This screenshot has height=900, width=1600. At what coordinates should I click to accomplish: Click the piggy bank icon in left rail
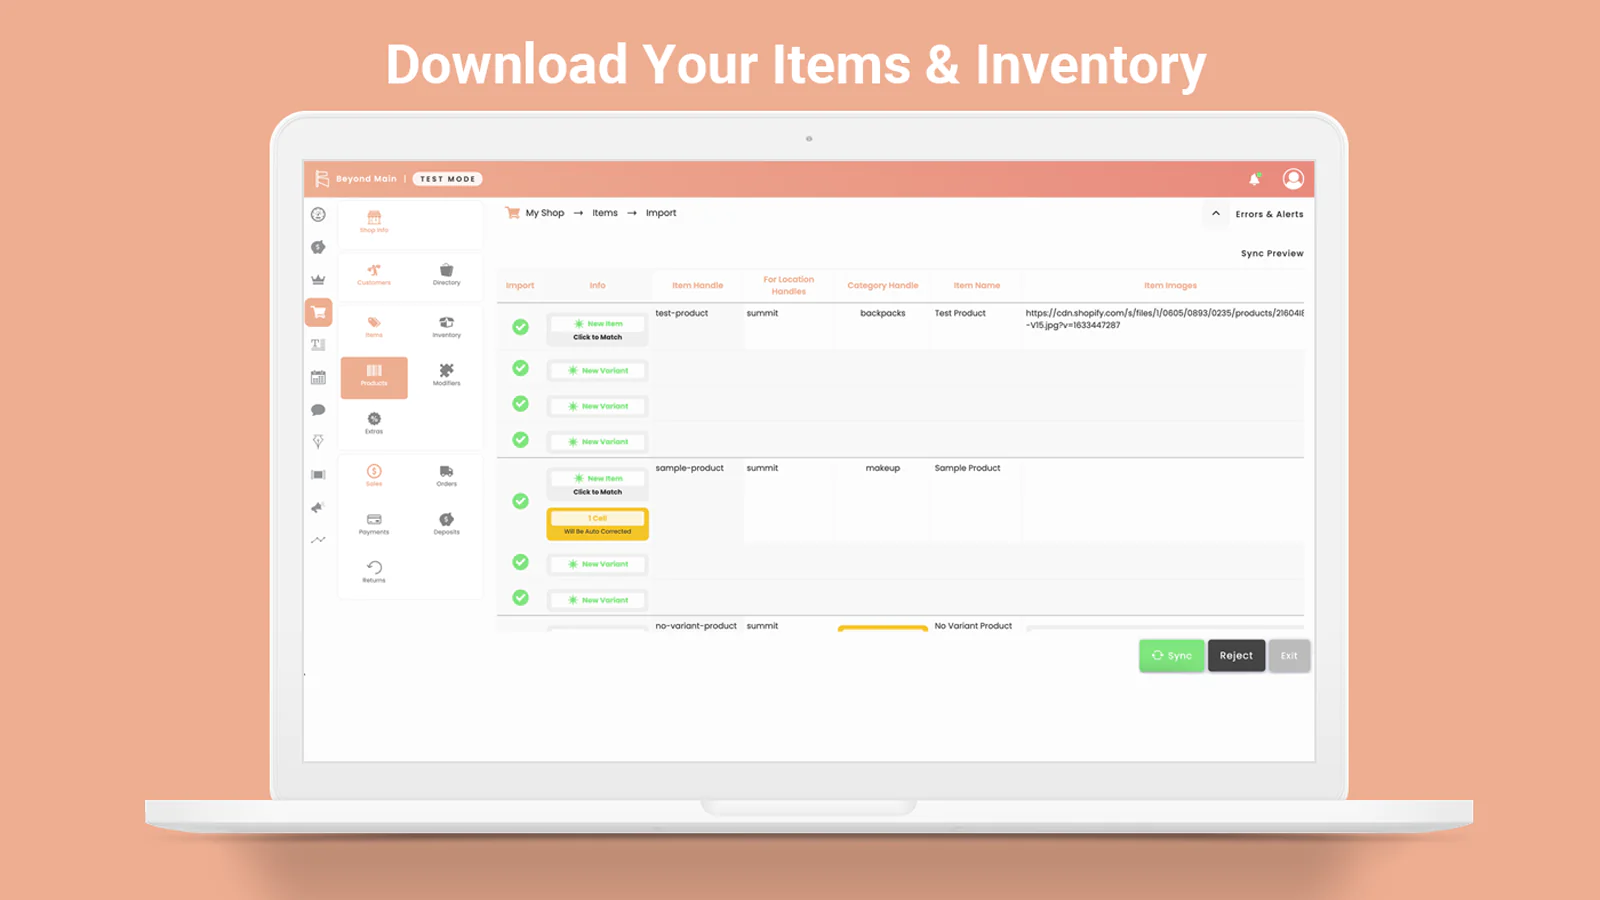(x=318, y=247)
